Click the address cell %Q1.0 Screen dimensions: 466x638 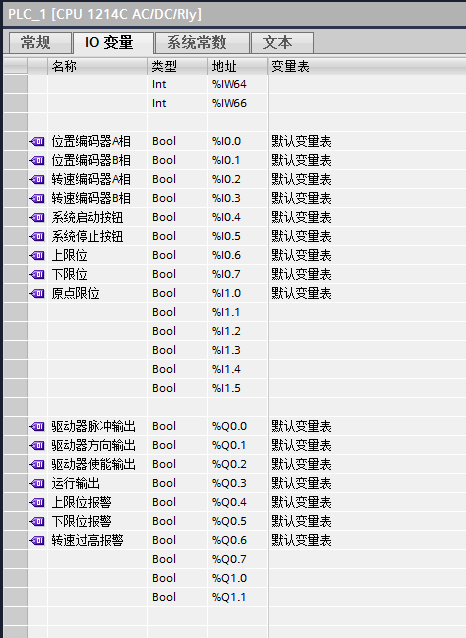tap(237, 578)
